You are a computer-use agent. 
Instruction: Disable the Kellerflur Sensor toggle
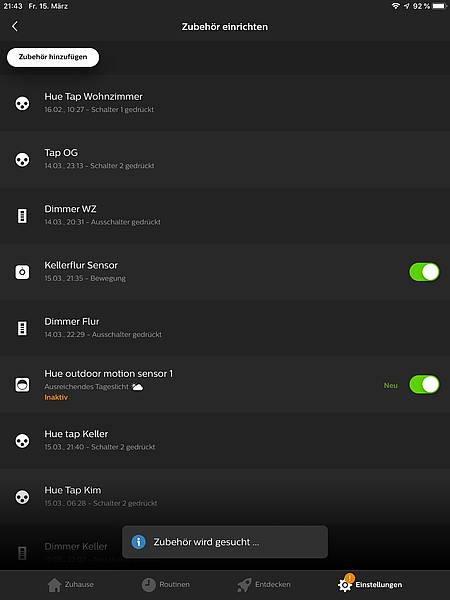pyautogui.click(x=424, y=272)
